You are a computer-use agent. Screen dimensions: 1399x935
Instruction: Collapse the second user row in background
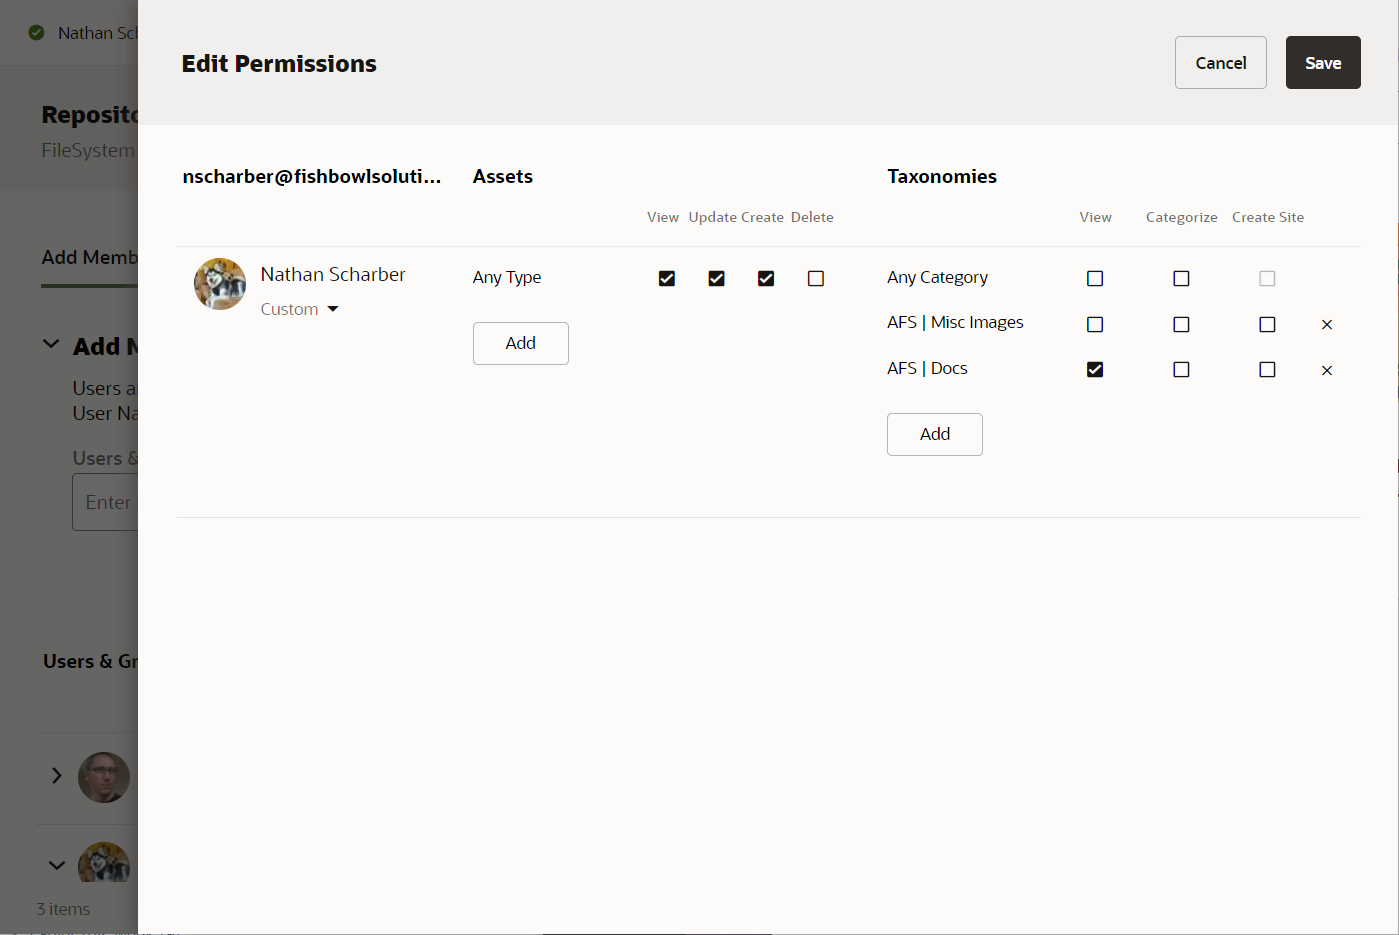(57, 866)
